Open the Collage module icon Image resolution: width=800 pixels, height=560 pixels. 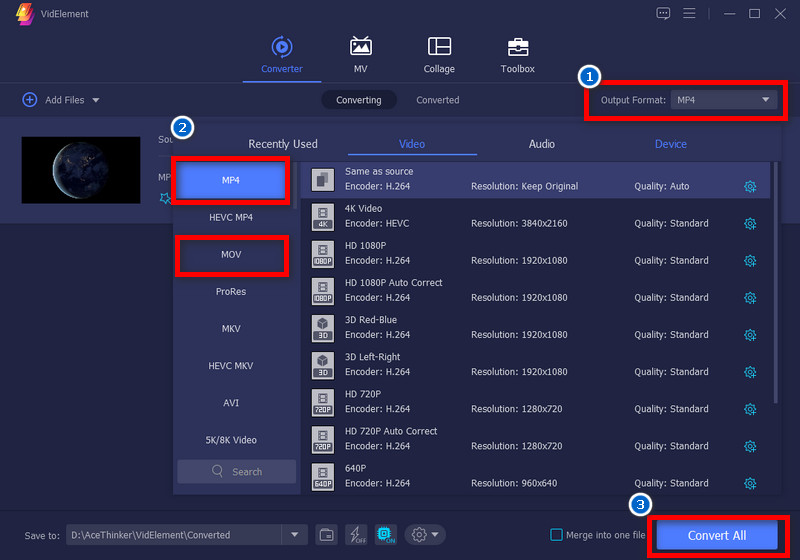tap(439, 46)
